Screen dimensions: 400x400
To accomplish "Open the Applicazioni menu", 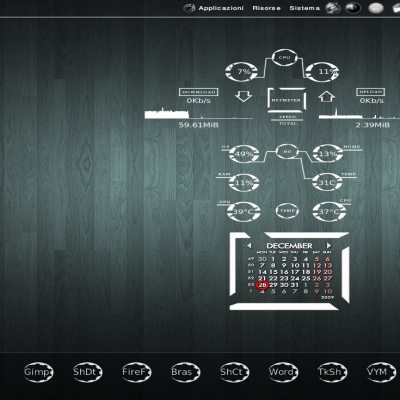I will (221, 8).
